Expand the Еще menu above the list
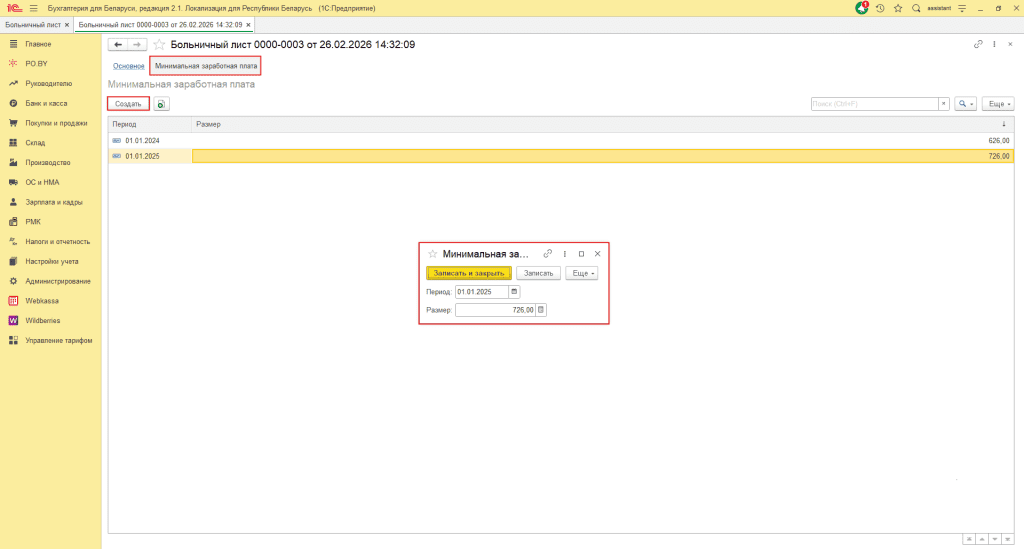This screenshot has height=549, width=1024. (999, 104)
